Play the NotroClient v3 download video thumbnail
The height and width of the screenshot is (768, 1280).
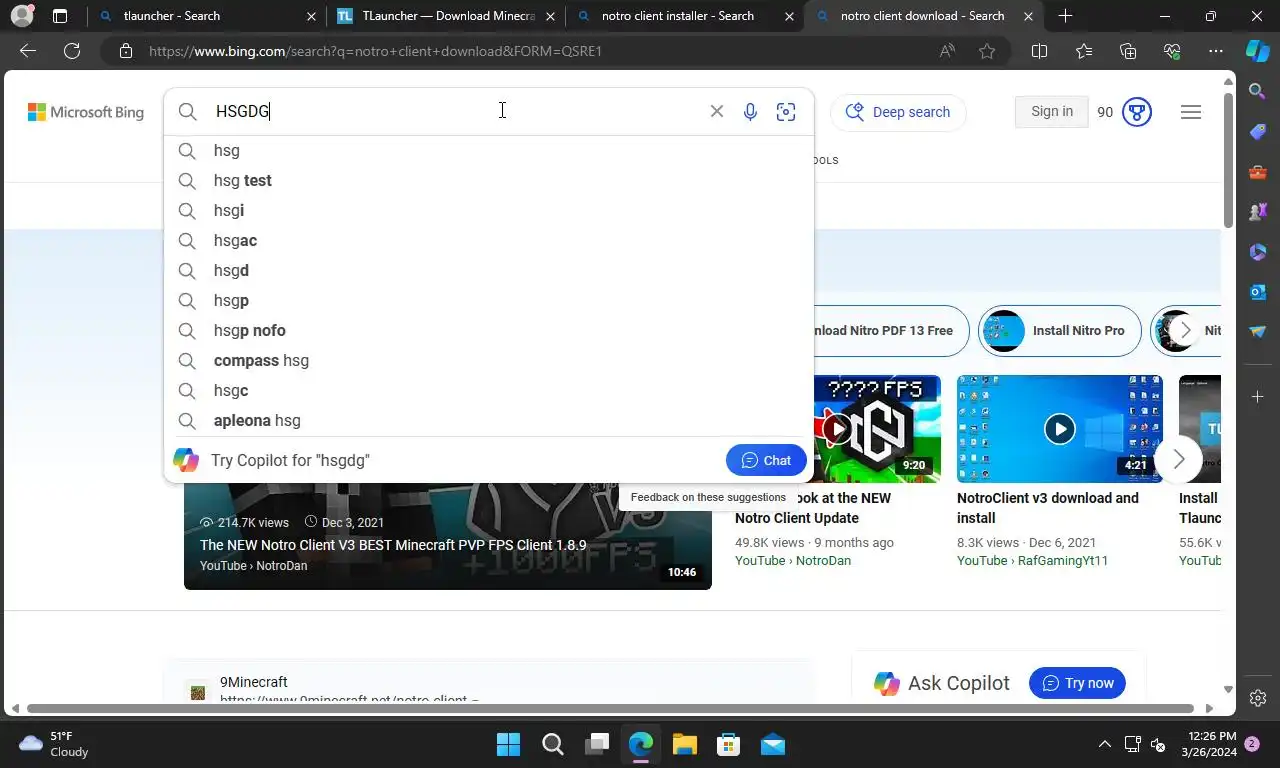coord(1060,429)
